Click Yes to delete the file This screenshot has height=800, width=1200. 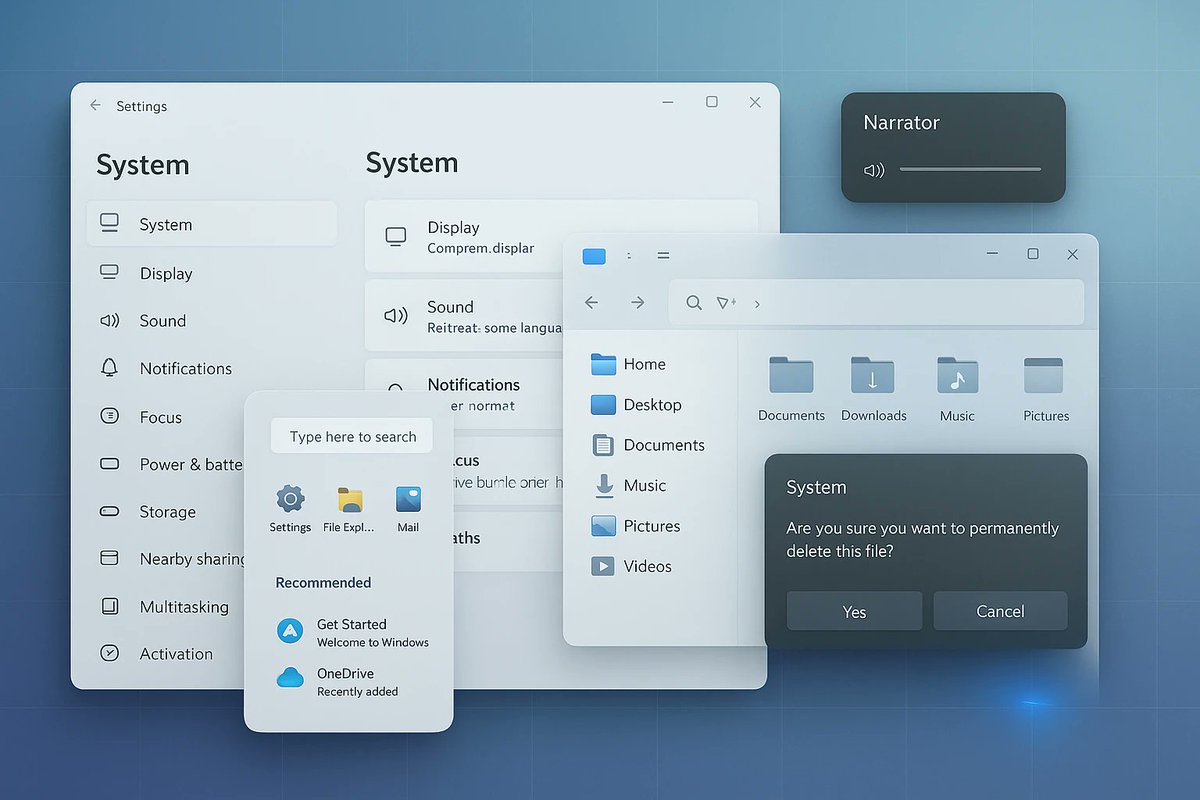[x=853, y=611]
